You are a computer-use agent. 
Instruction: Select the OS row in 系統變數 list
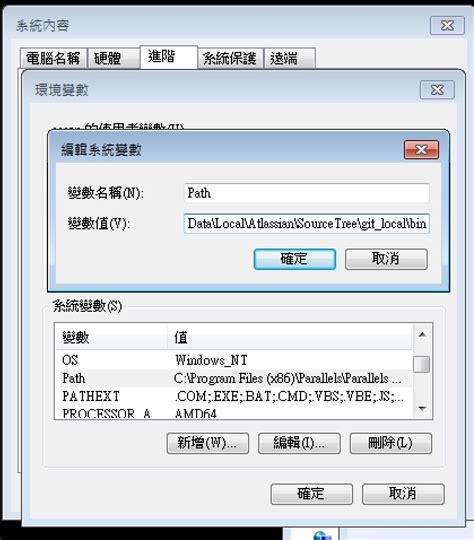234,360
